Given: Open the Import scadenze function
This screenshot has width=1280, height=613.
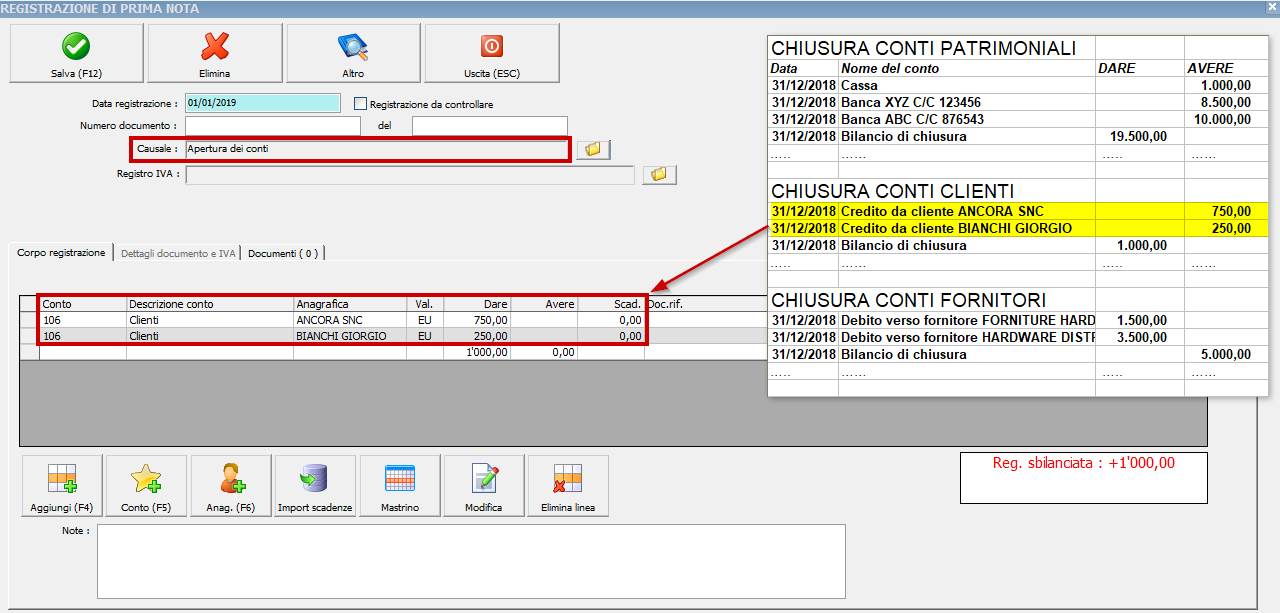Looking at the screenshot, I should coord(315,486).
